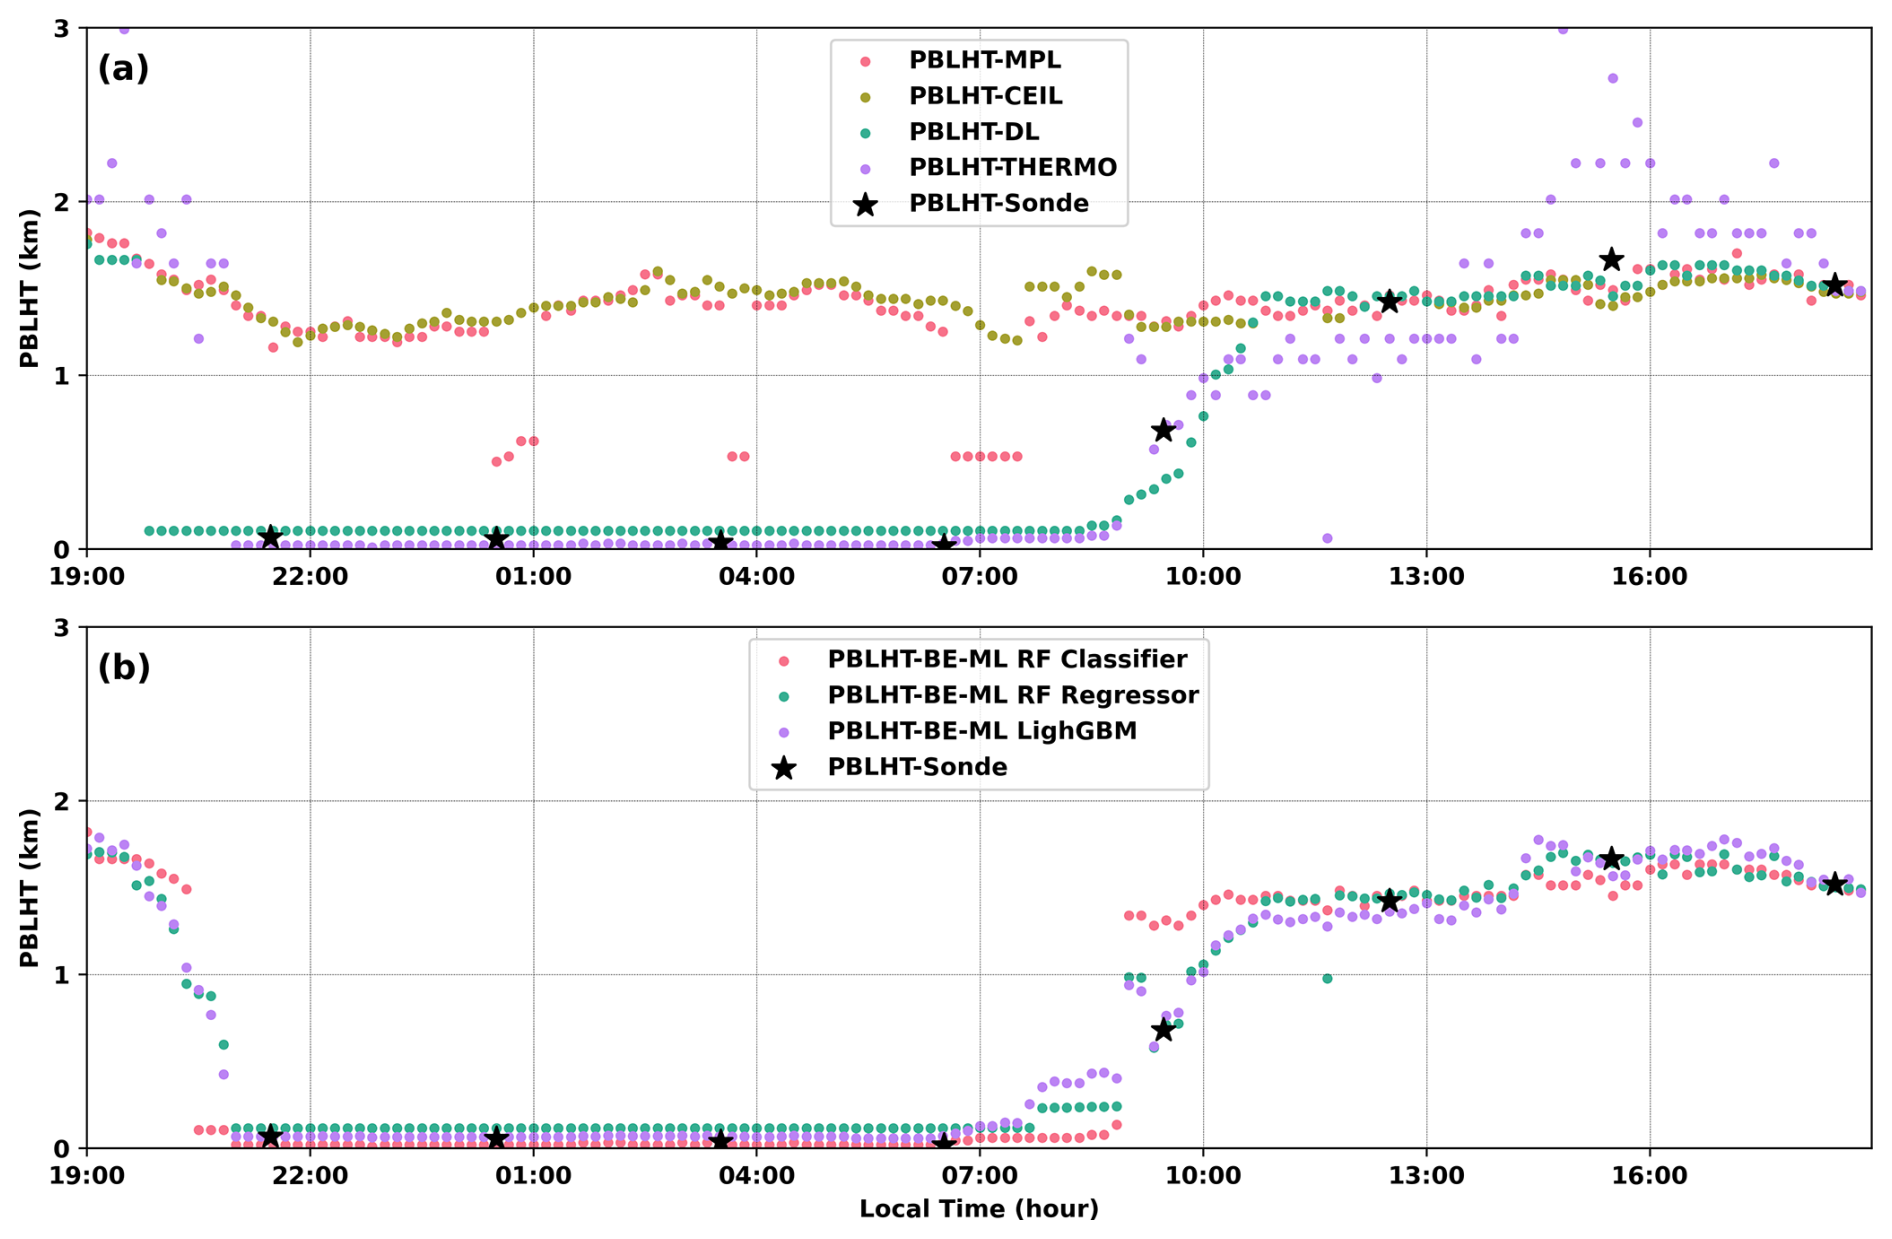The width and height of the screenshot is (1892, 1239).
Task: Click the RF Classifier red legend marker
Action: click(x=784, y=661)
